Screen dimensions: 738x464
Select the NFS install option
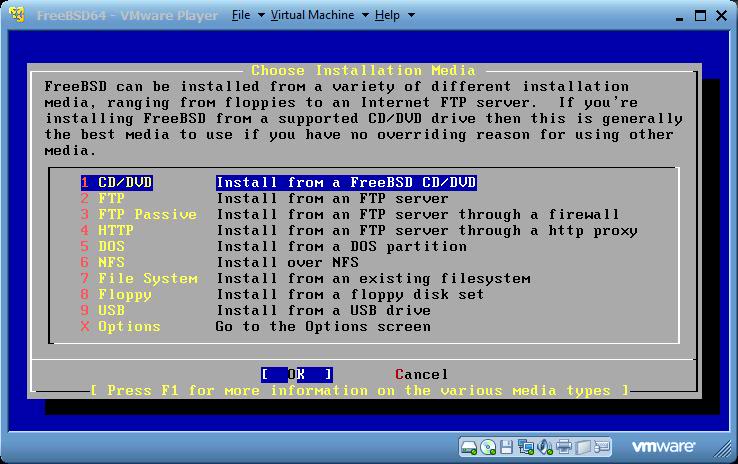(x=103, y=263)
